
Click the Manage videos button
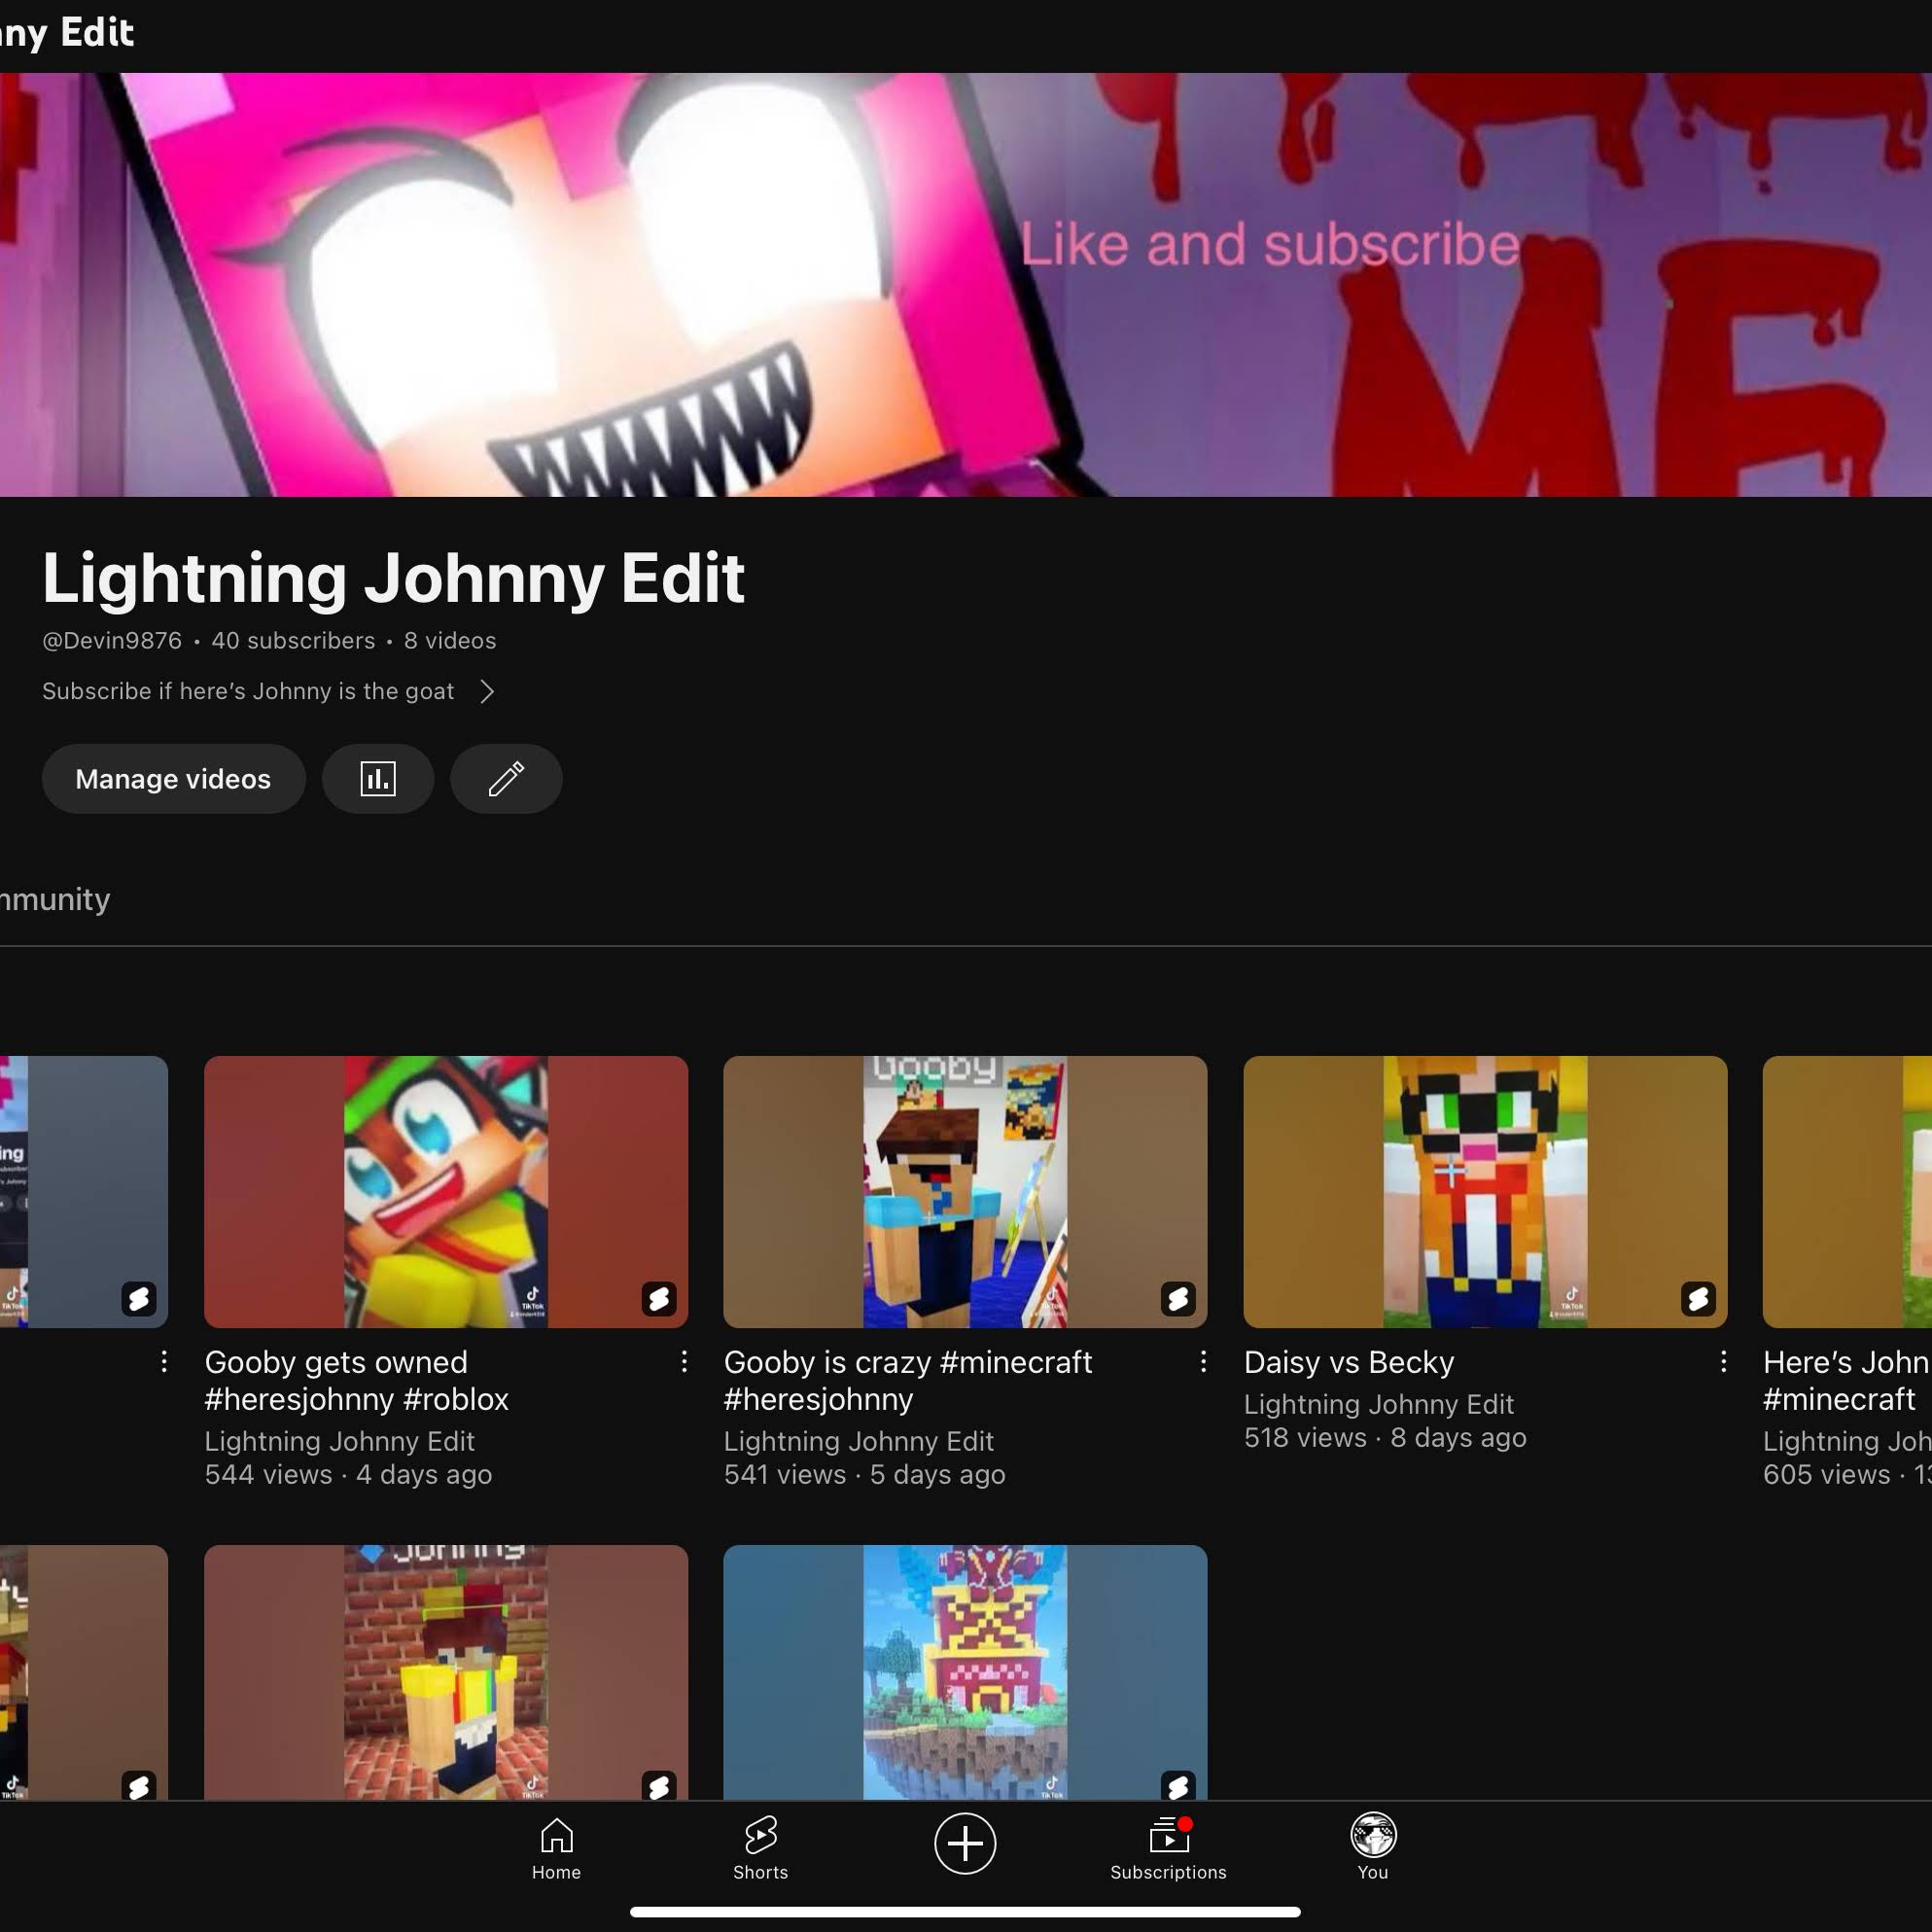(173, 778)
